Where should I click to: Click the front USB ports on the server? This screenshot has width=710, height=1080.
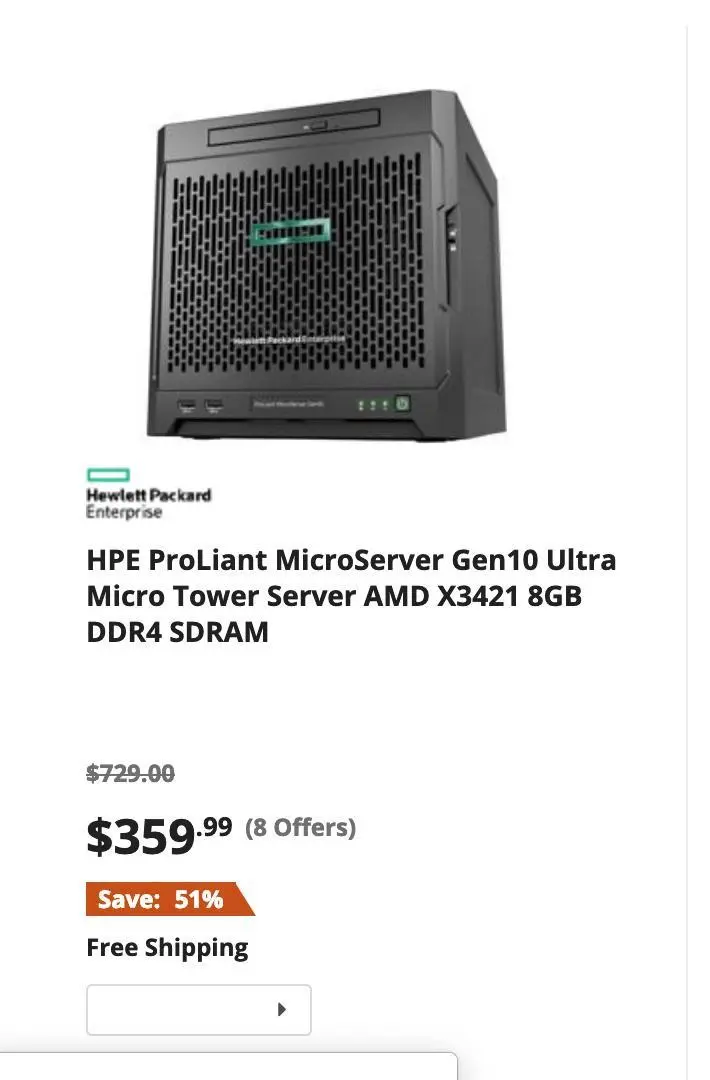coord(198,403)
